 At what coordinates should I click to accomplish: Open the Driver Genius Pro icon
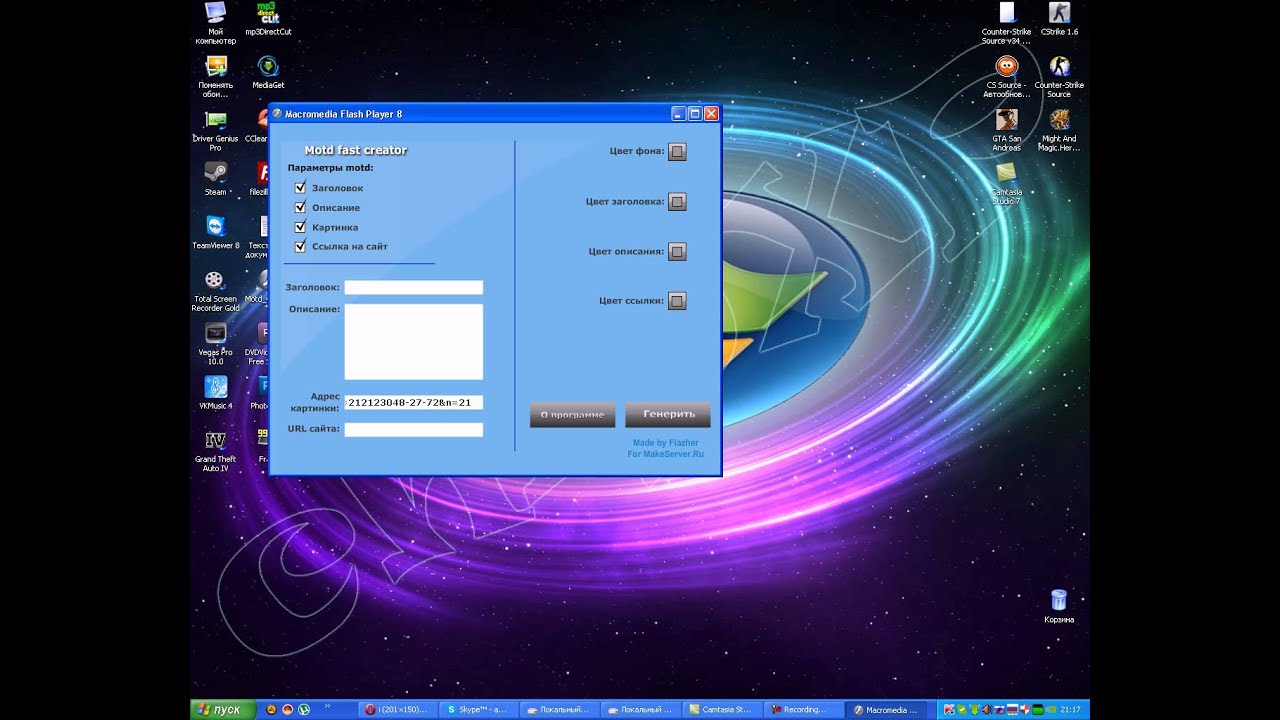pos(215,130)
